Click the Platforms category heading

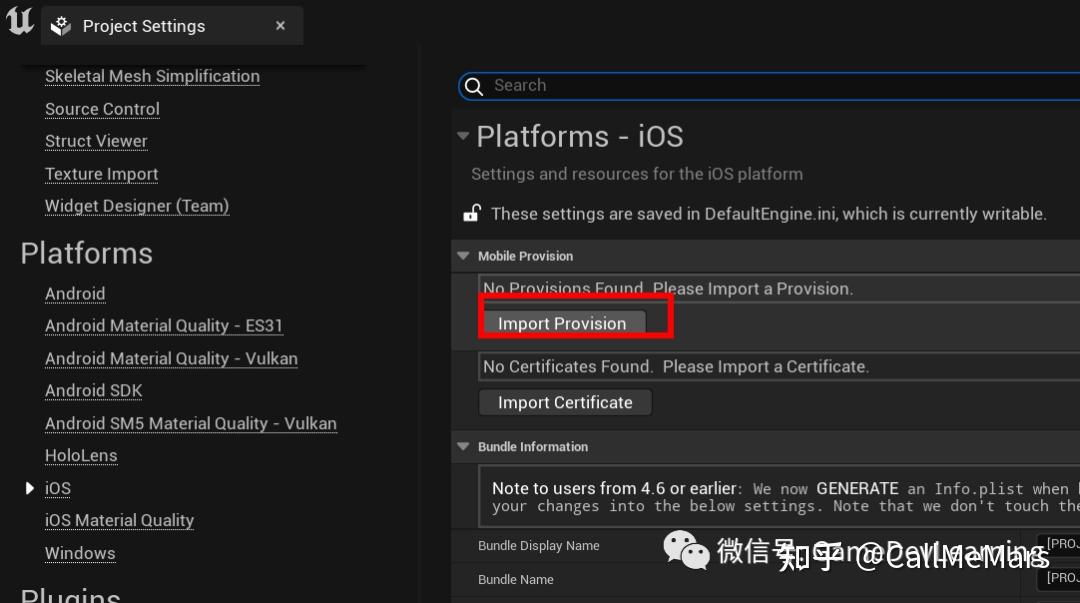(x=87, y=254)
